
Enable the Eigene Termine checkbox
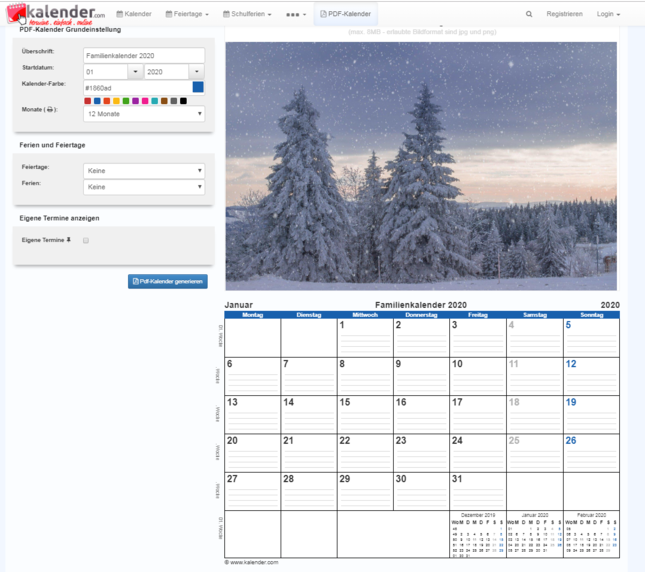pos(87,241)
